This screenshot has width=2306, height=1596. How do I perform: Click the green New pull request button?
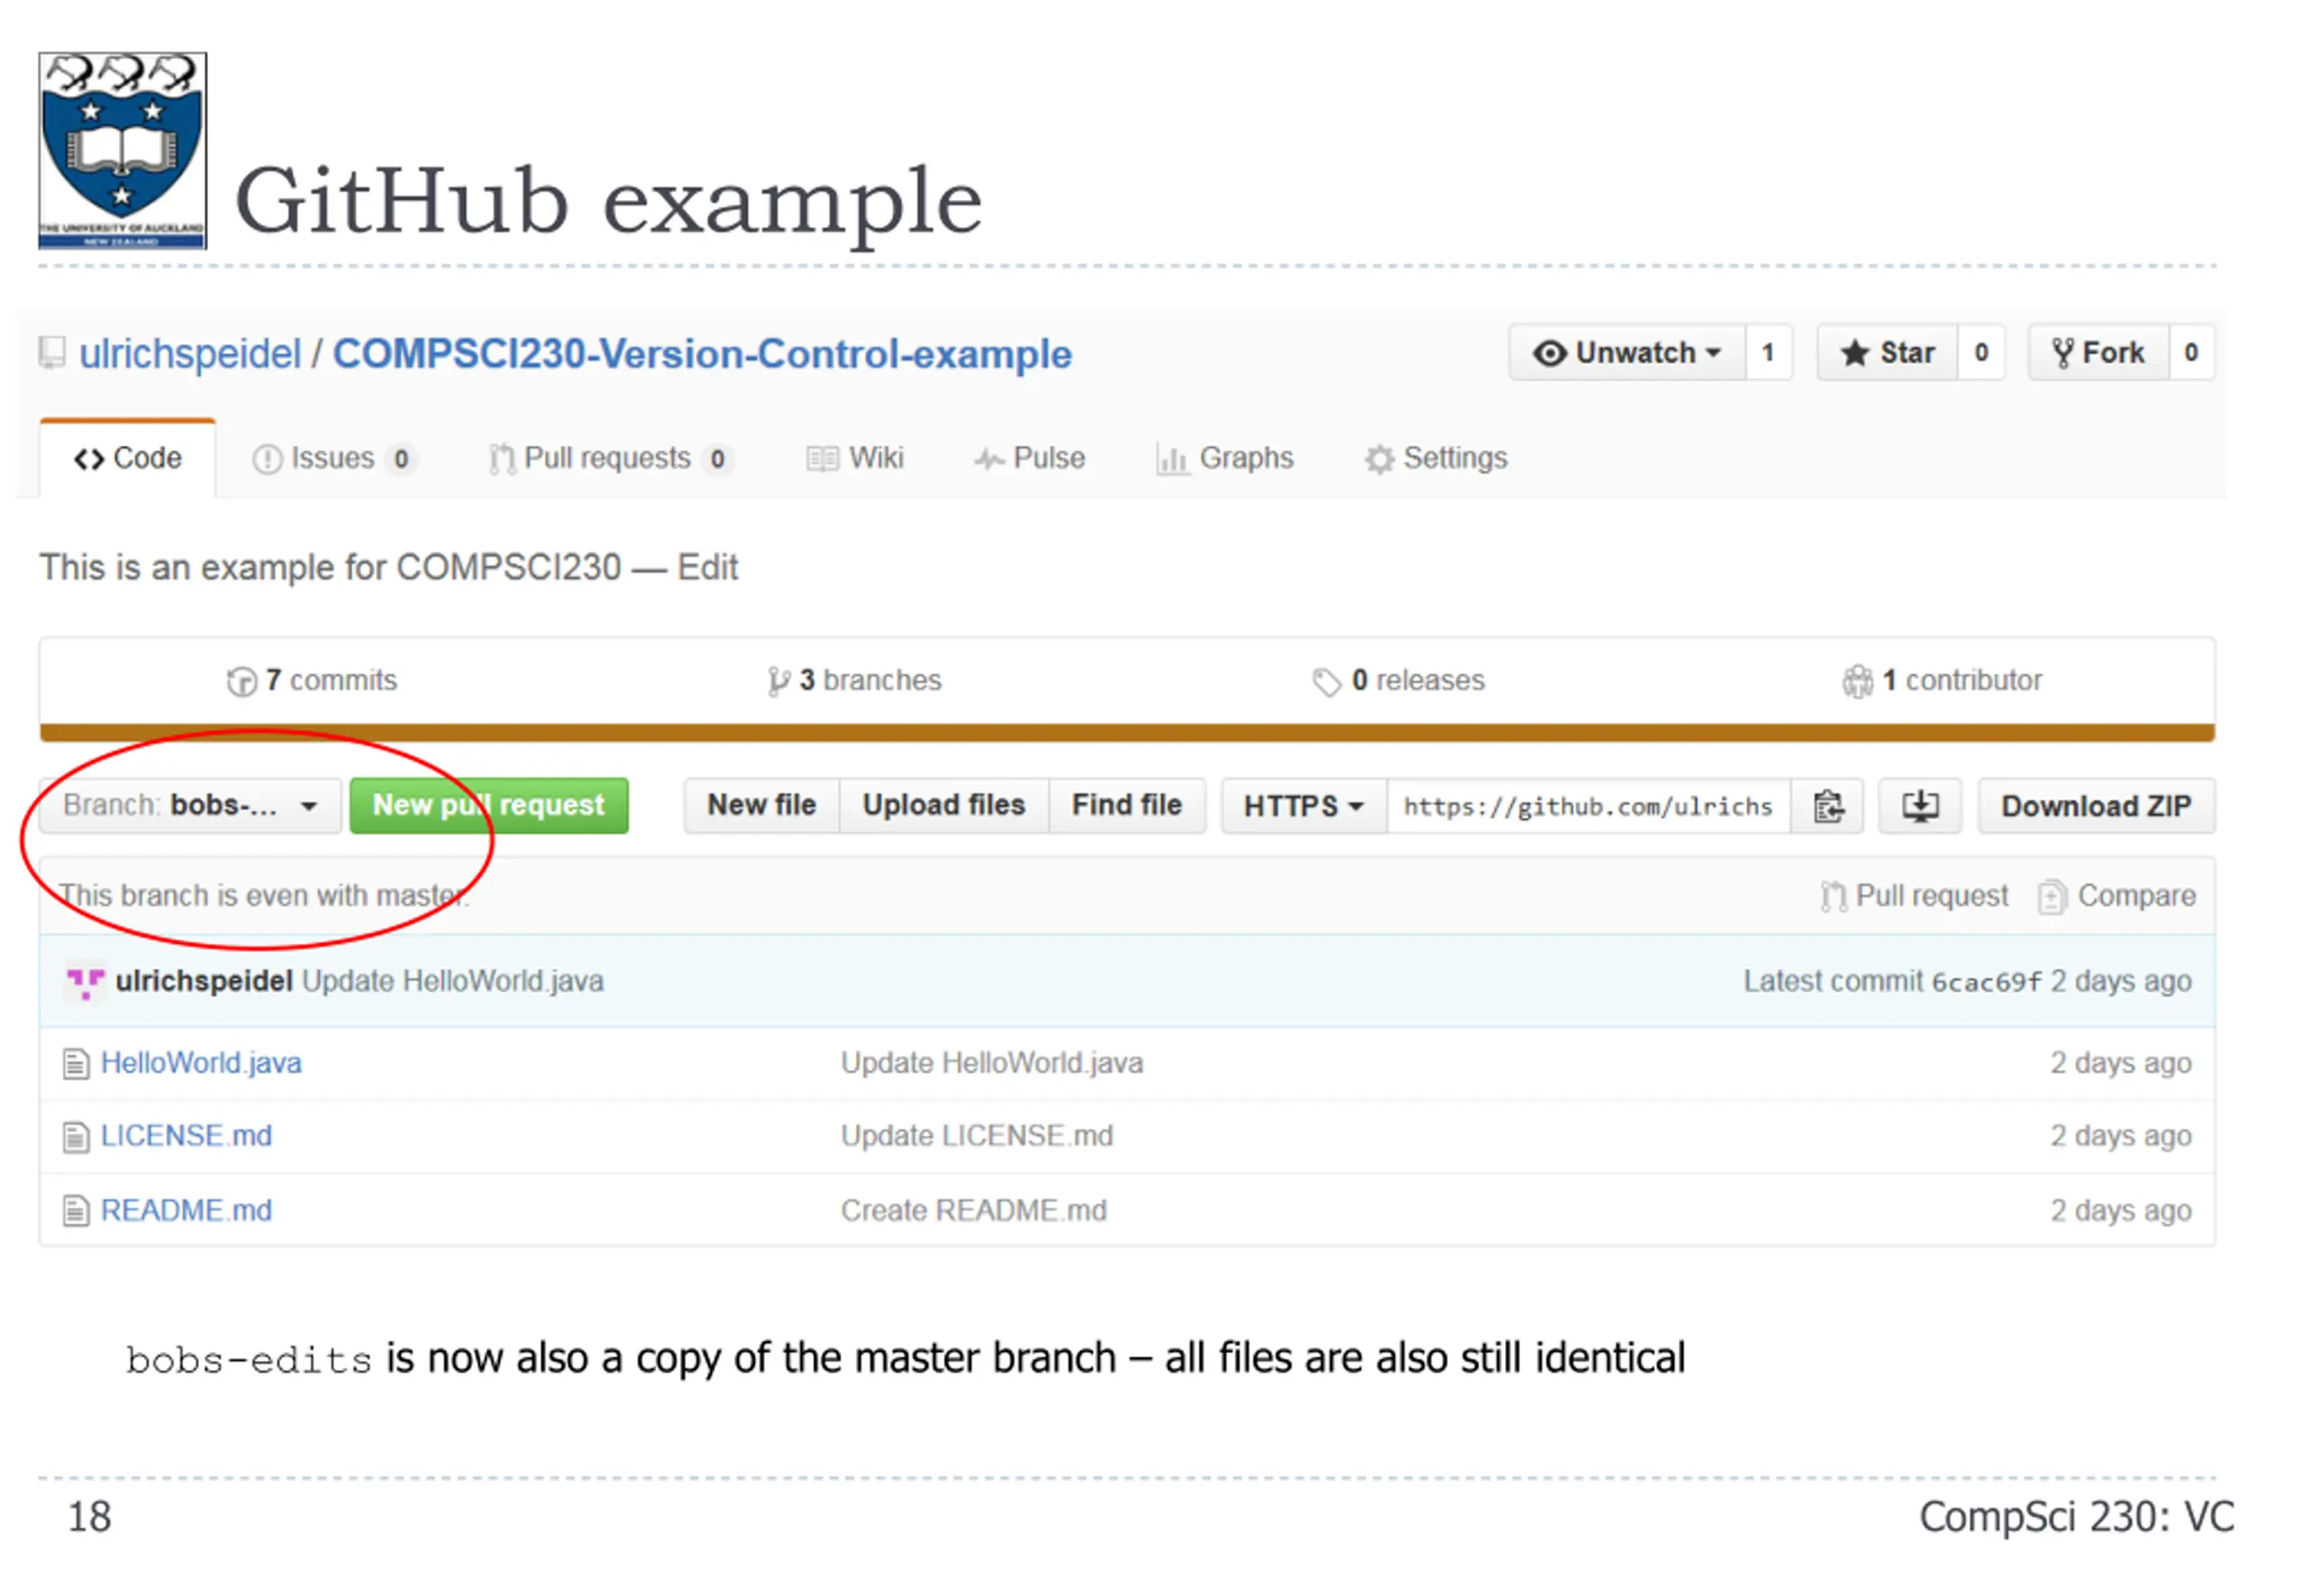point(489,805)
